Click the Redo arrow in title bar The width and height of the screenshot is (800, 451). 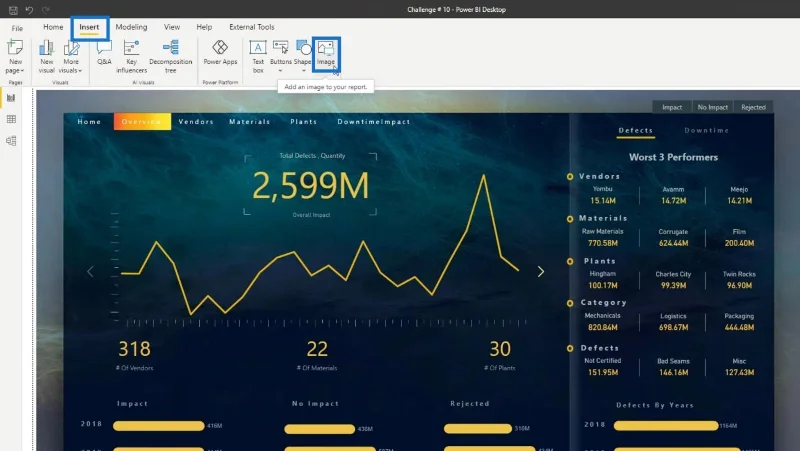pos(45,10)
